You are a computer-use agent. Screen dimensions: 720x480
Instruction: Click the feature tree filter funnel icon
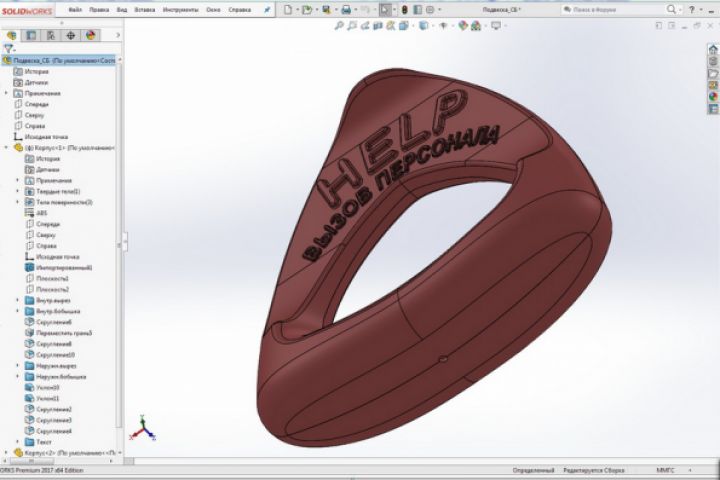click(8, 48)
